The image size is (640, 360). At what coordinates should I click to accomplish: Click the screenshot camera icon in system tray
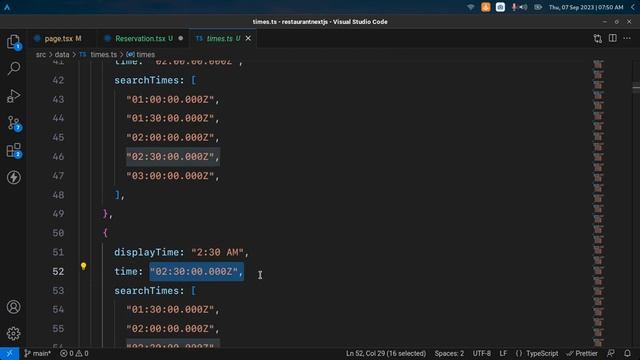tap(500, 7)
